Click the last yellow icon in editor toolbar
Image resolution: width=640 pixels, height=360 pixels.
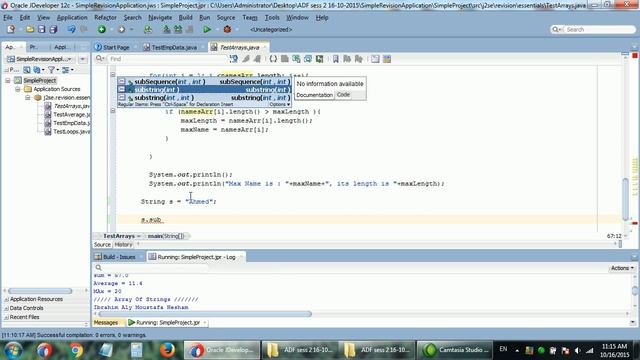[387, 59]
